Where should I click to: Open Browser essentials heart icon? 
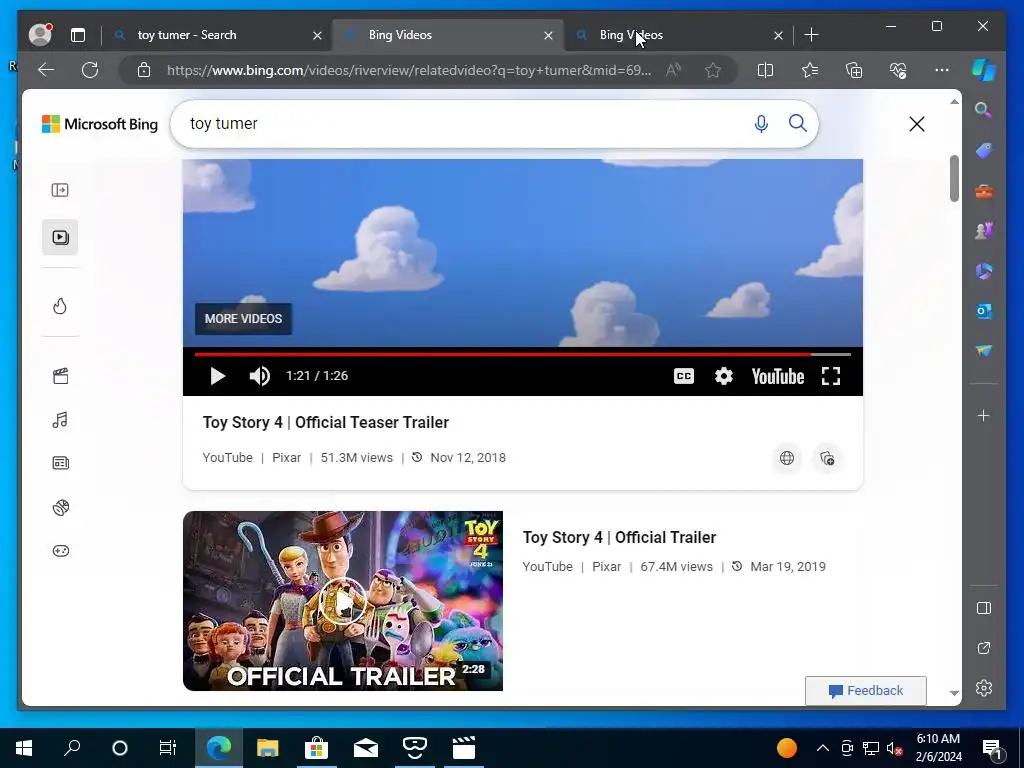[x=898, y=70]
